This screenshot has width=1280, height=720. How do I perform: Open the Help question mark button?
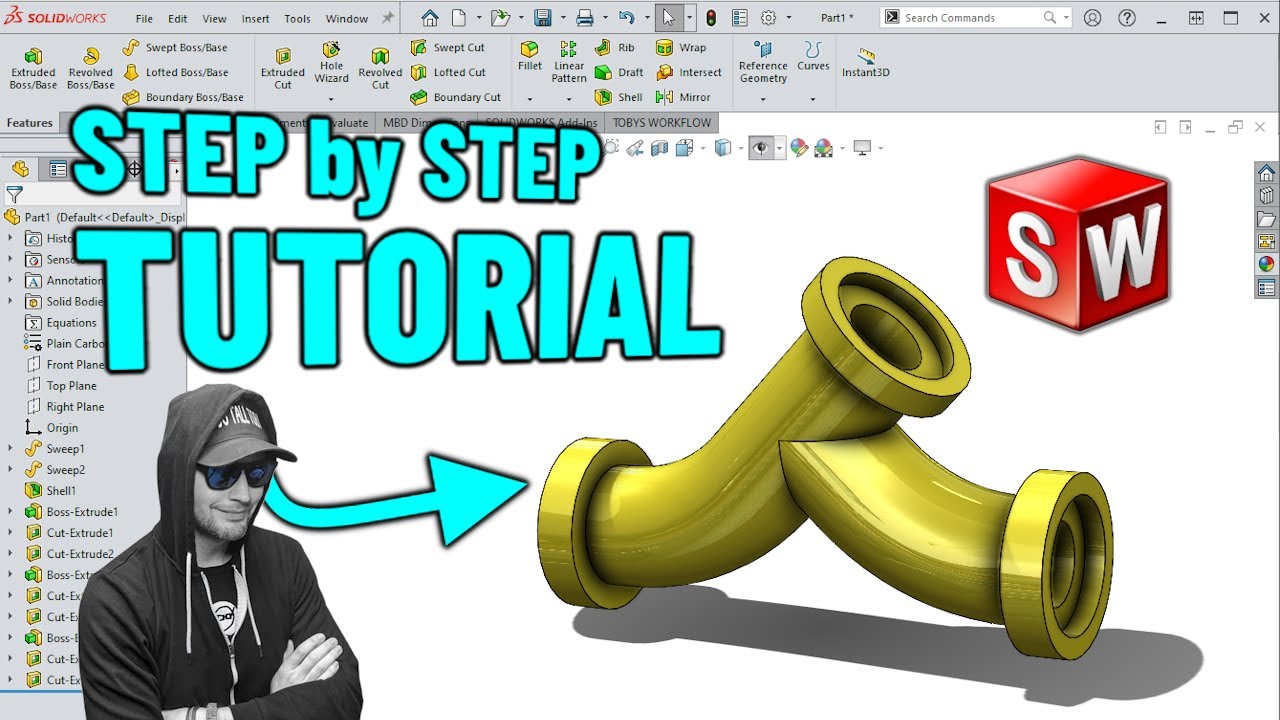[1127, 18]
